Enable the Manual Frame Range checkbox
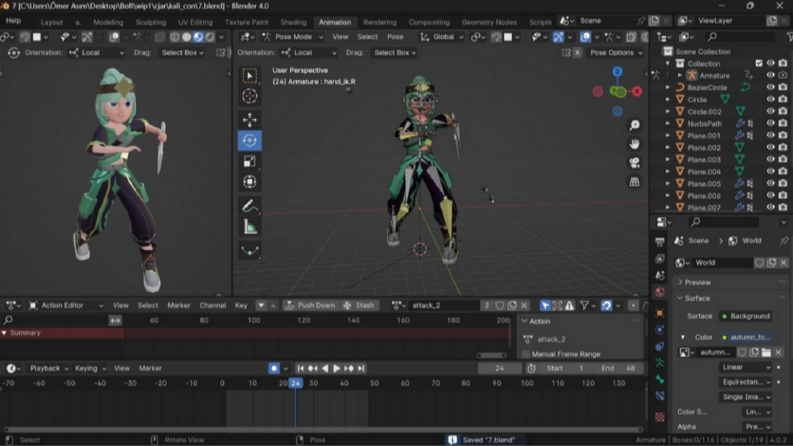This screenshot has width=793, height=446. tap(526, 354)
